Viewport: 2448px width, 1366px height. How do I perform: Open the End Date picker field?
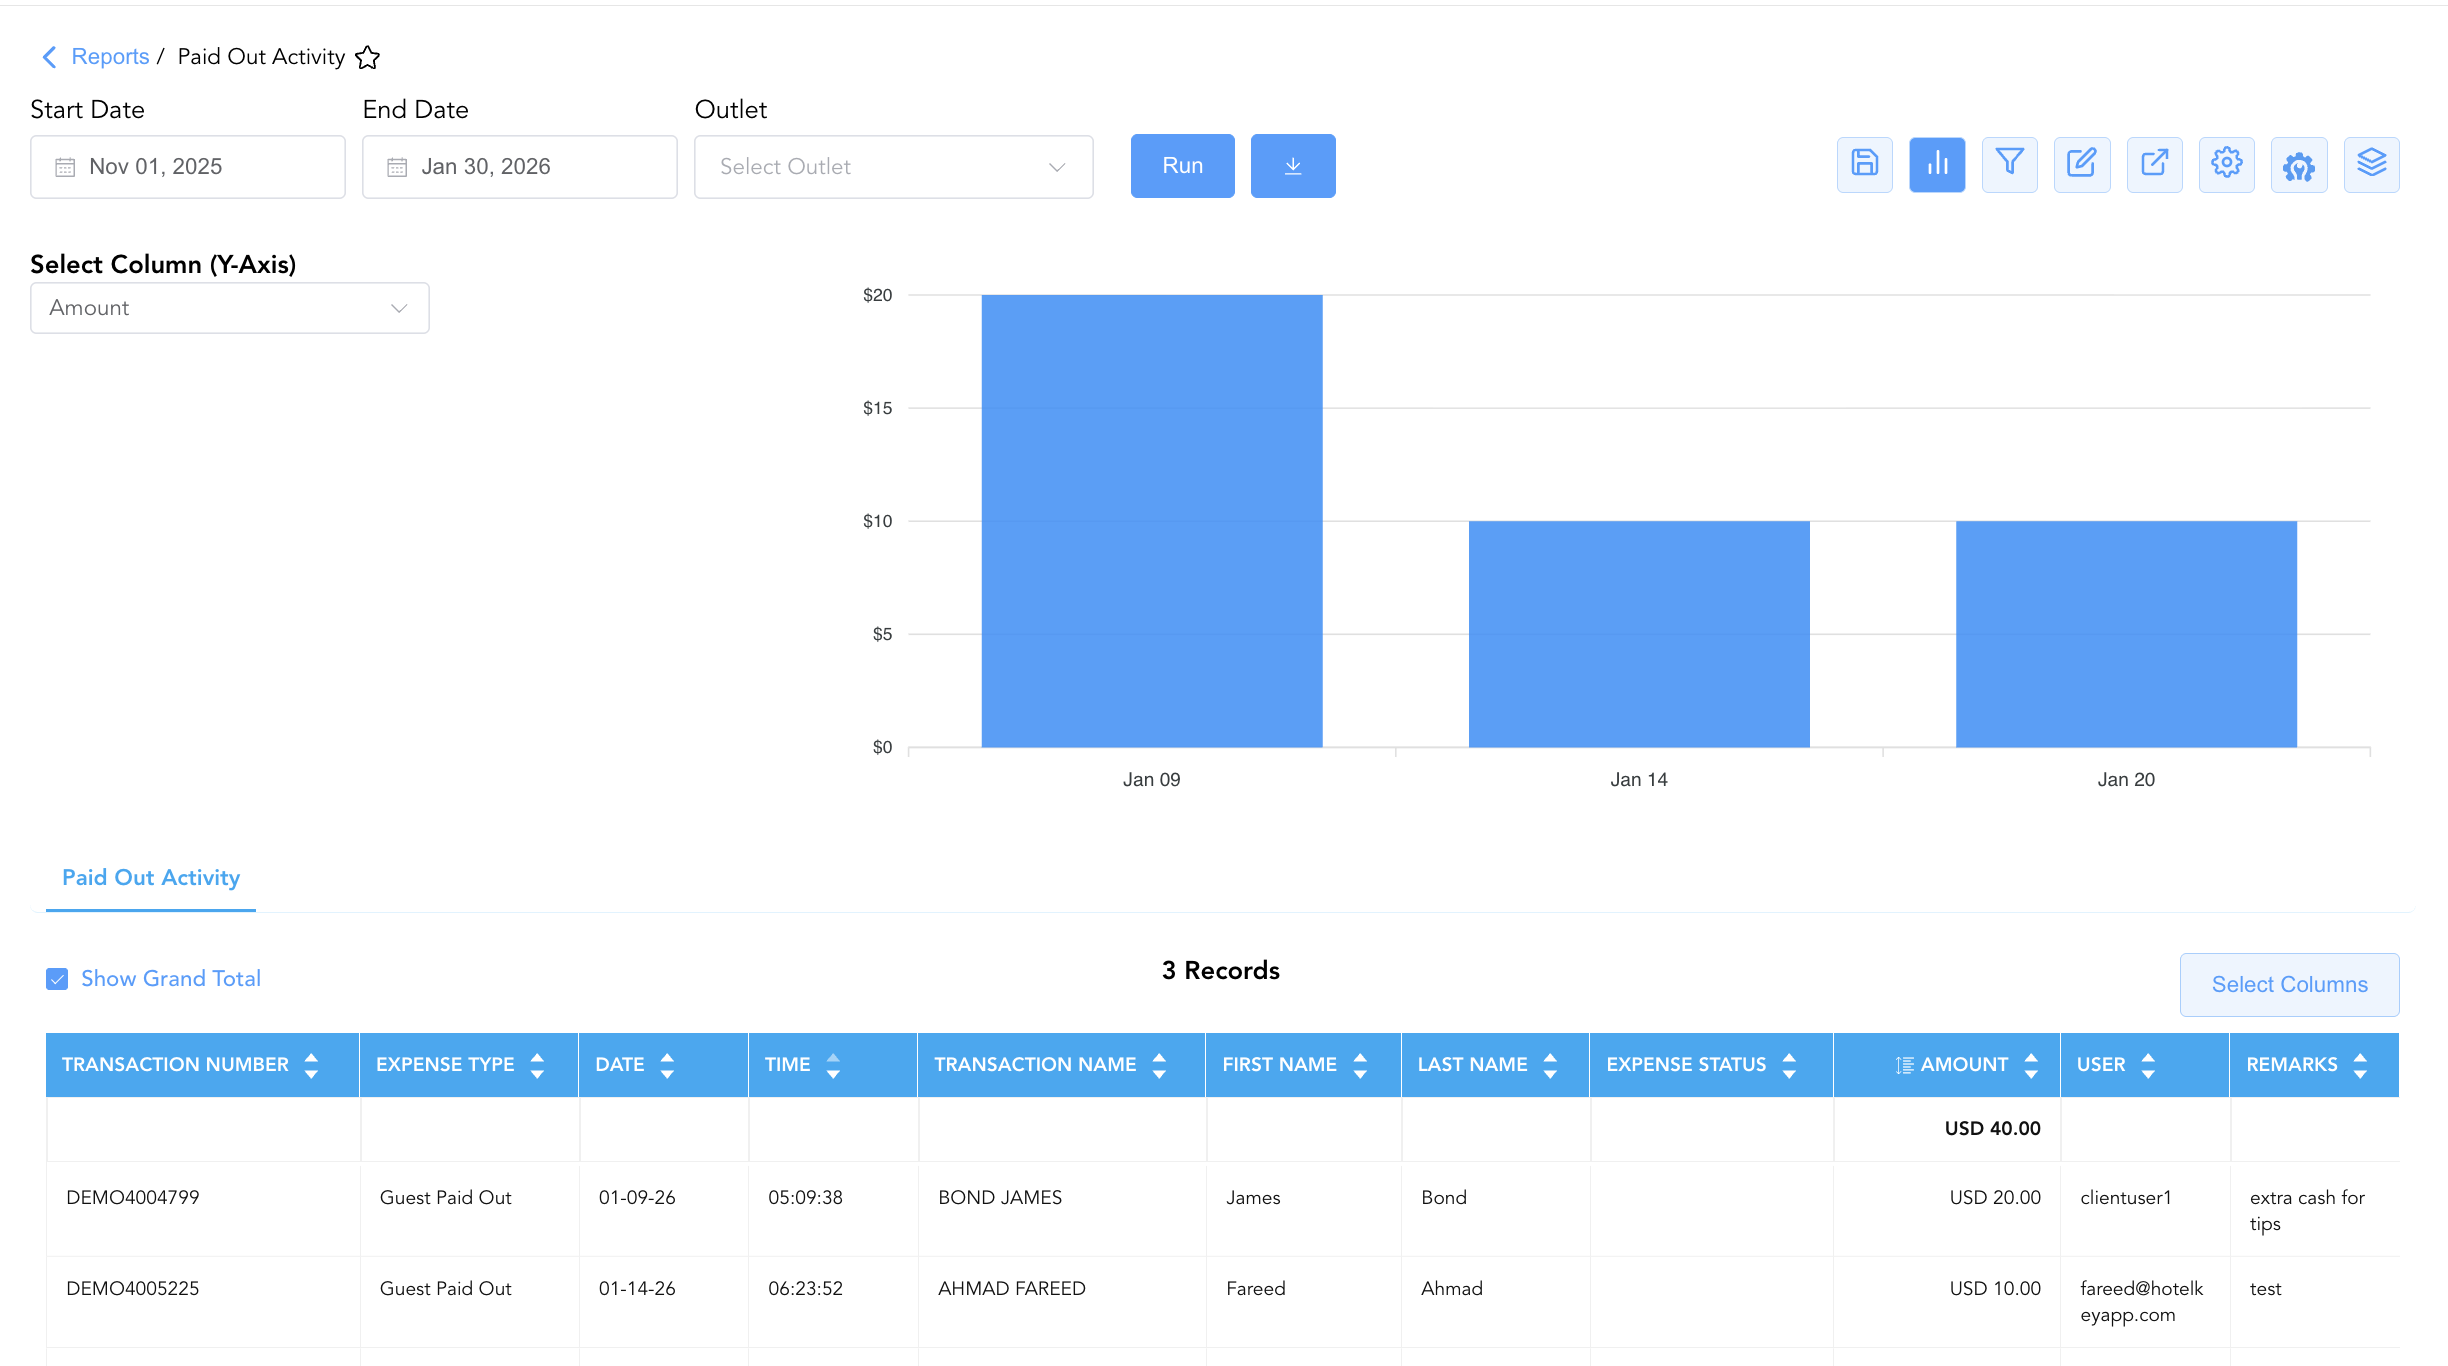[x=520, y=167]
